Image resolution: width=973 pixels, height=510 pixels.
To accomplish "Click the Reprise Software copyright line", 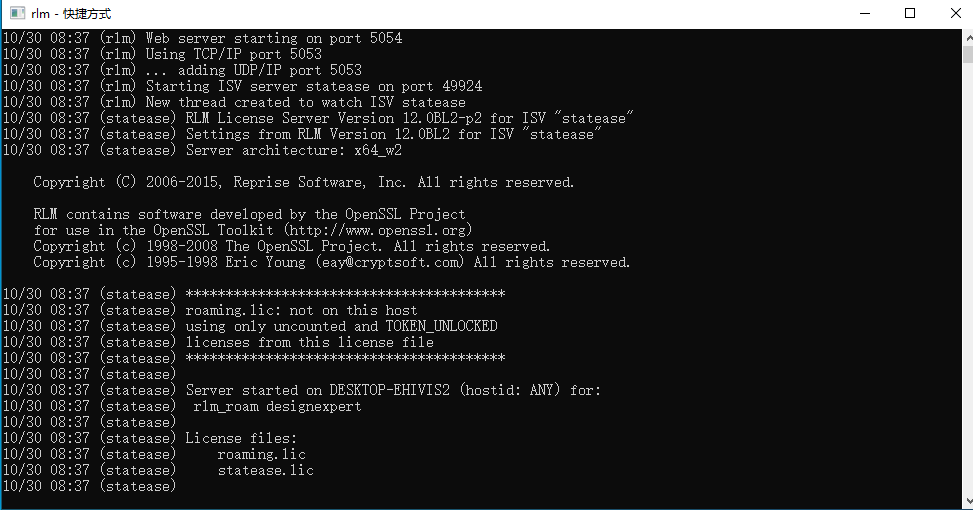I will 303,182.
